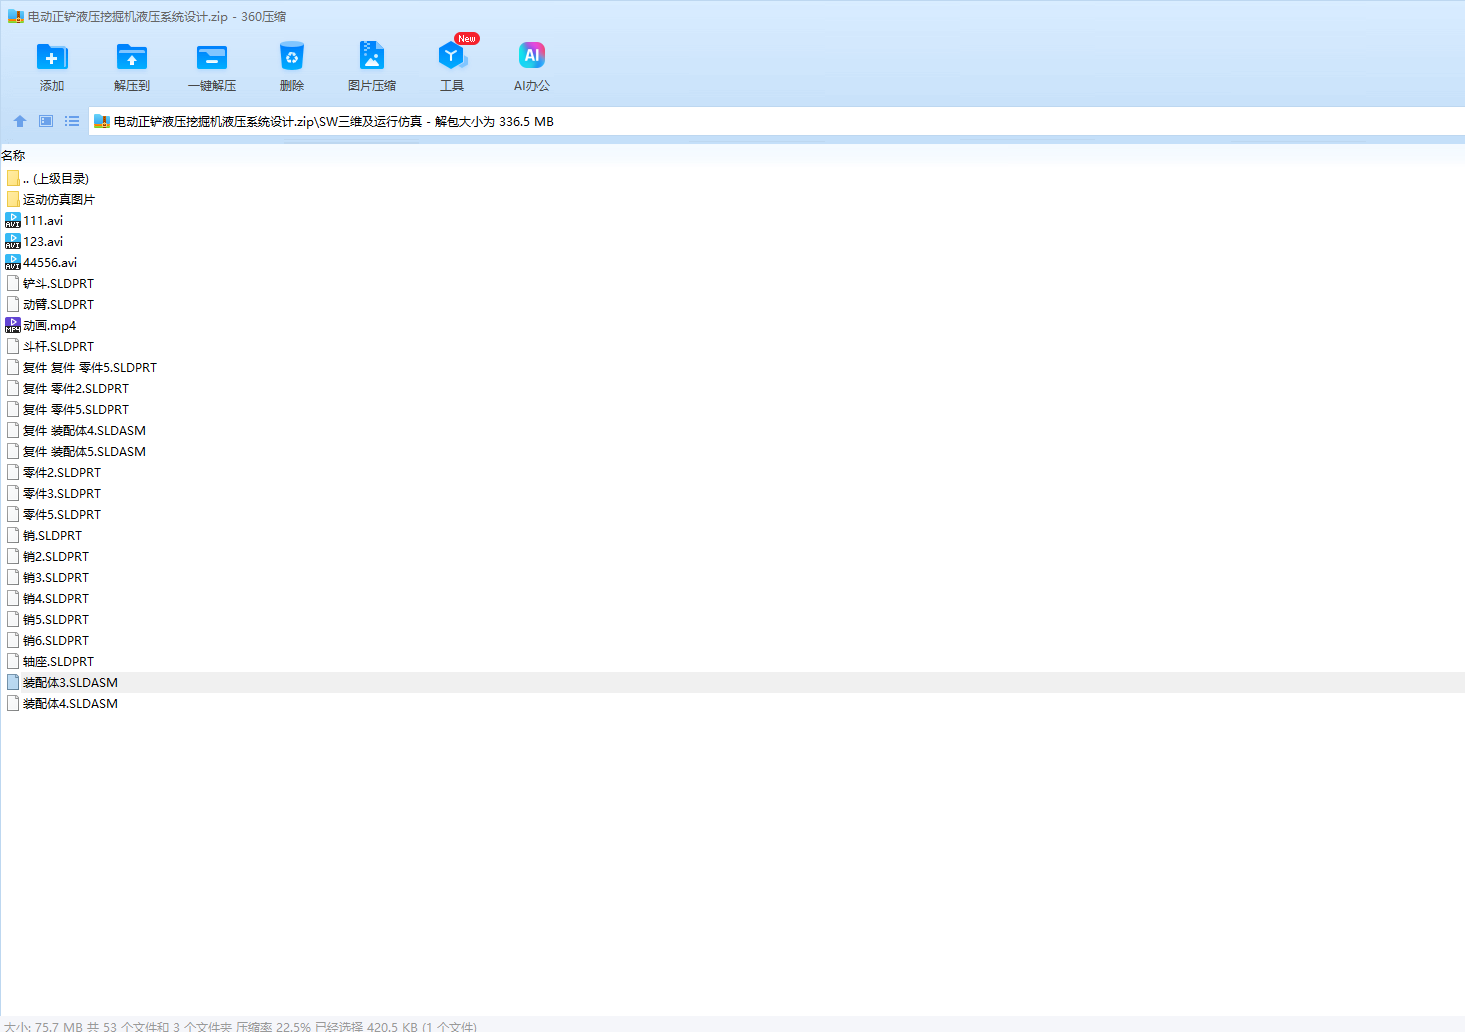Screen dimensions: 1465x1032
Task: Click the mp4 icon of 动画.mp4
Action: click(13, 325)
